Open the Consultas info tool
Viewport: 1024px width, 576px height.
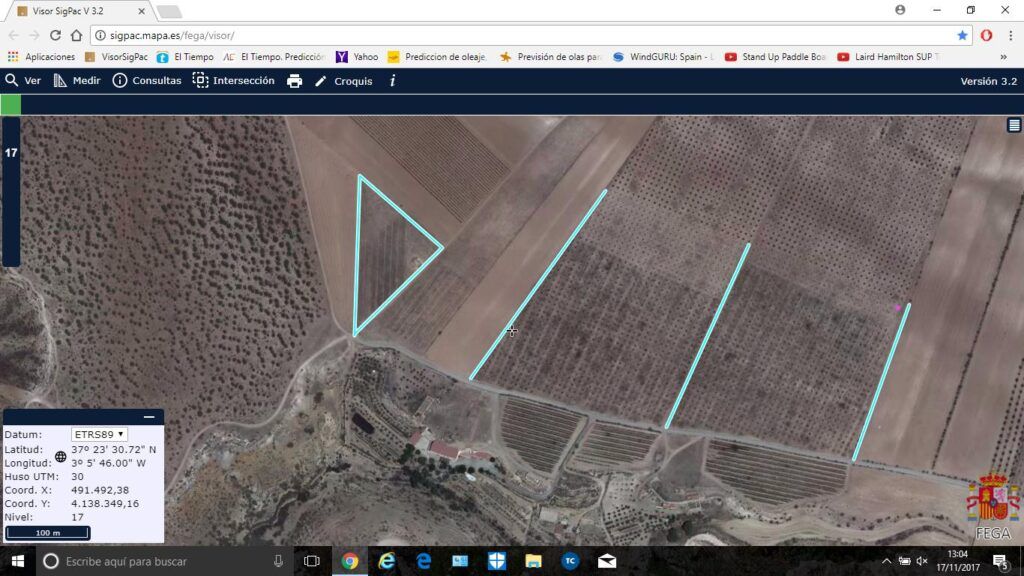(147, 81)
